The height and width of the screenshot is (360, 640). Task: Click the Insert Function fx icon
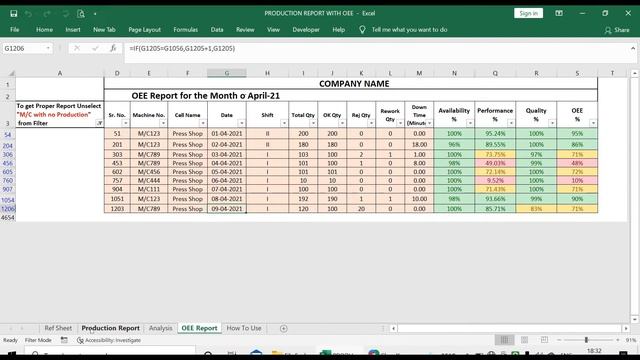tap(113, 48)
